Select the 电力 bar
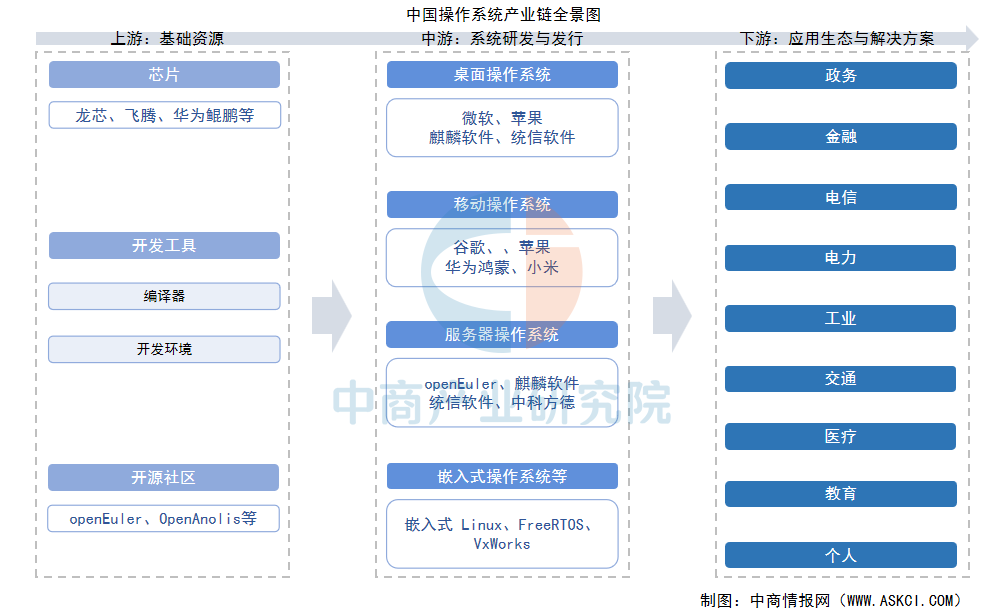Screen dimensions: 1005x614 [840, 258]
